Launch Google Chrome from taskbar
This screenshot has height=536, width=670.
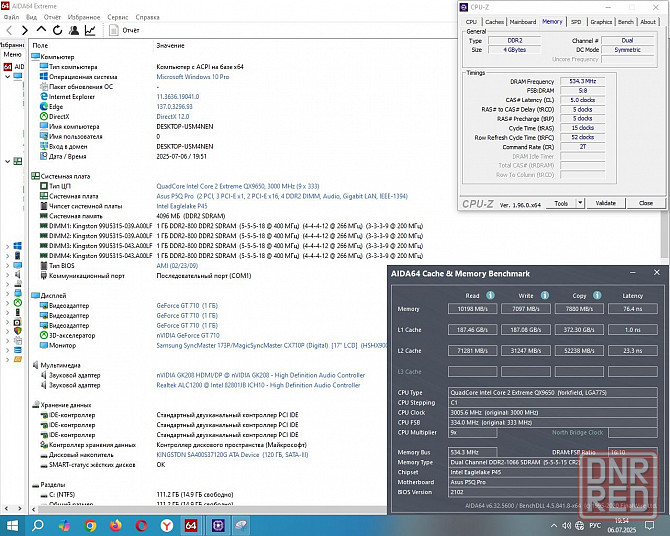tap(90, 525)
